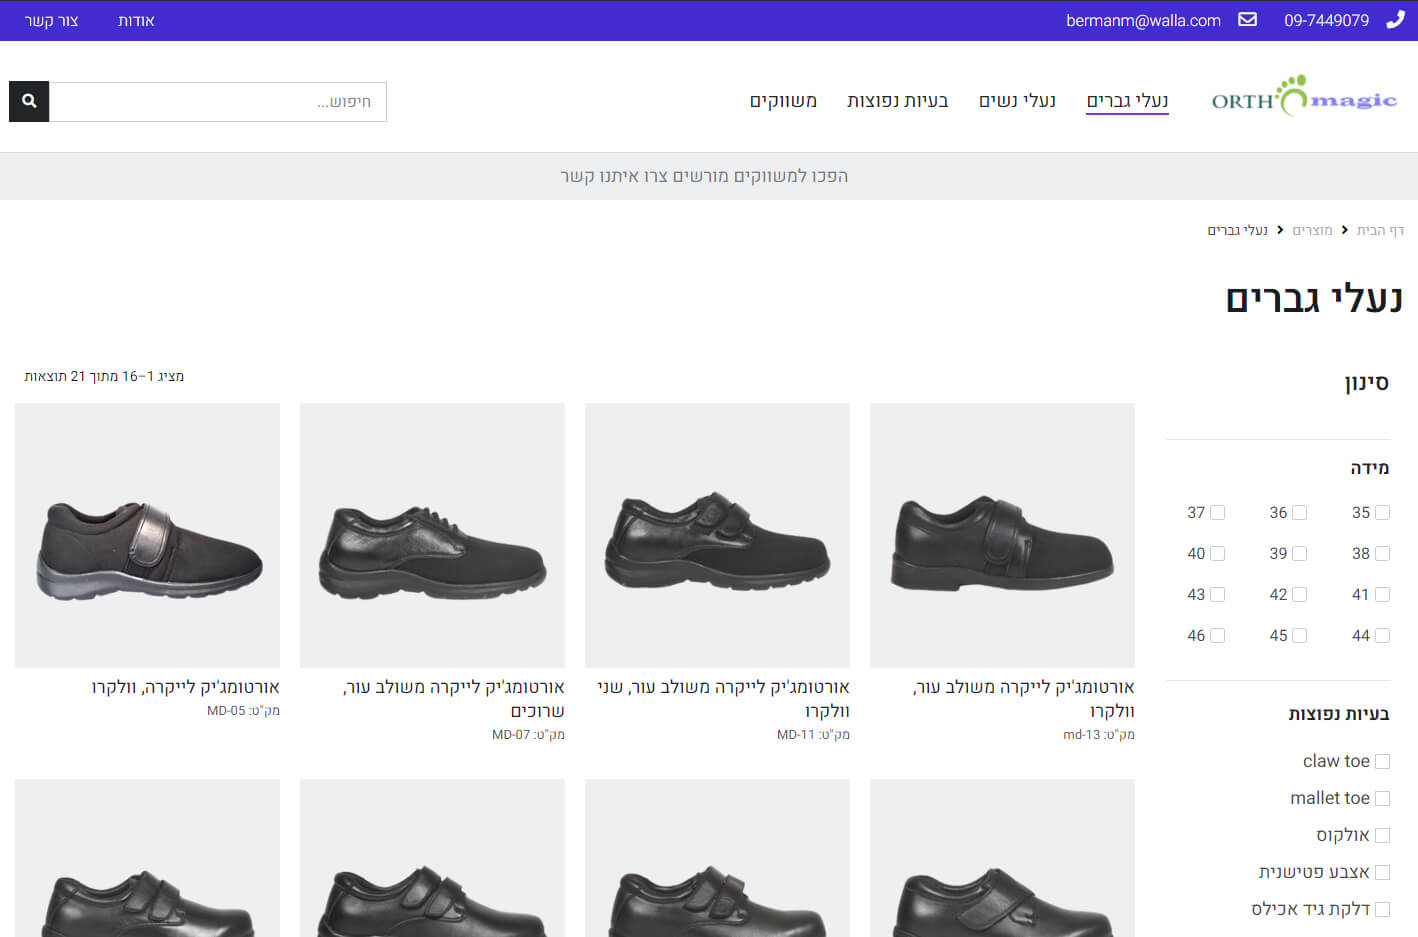The height and width of the screenshot is (937, 1418).
Task: Enable the אוקלוס filter
Action: coord(1382,835)
